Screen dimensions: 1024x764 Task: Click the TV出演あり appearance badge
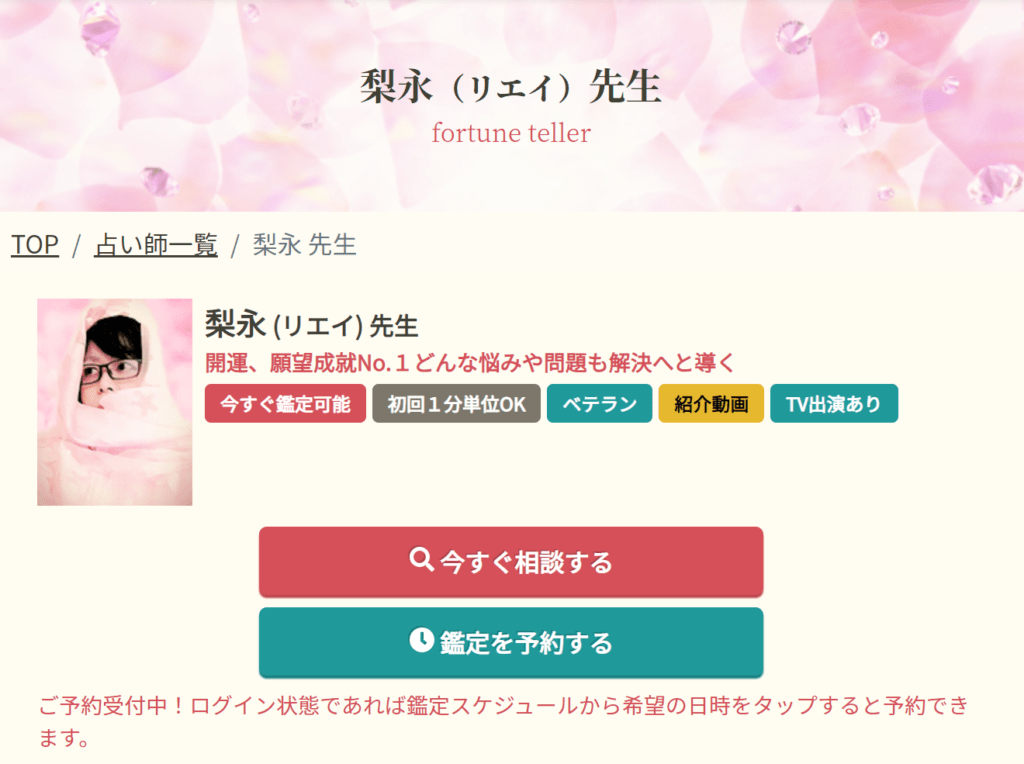coord(834,403)
